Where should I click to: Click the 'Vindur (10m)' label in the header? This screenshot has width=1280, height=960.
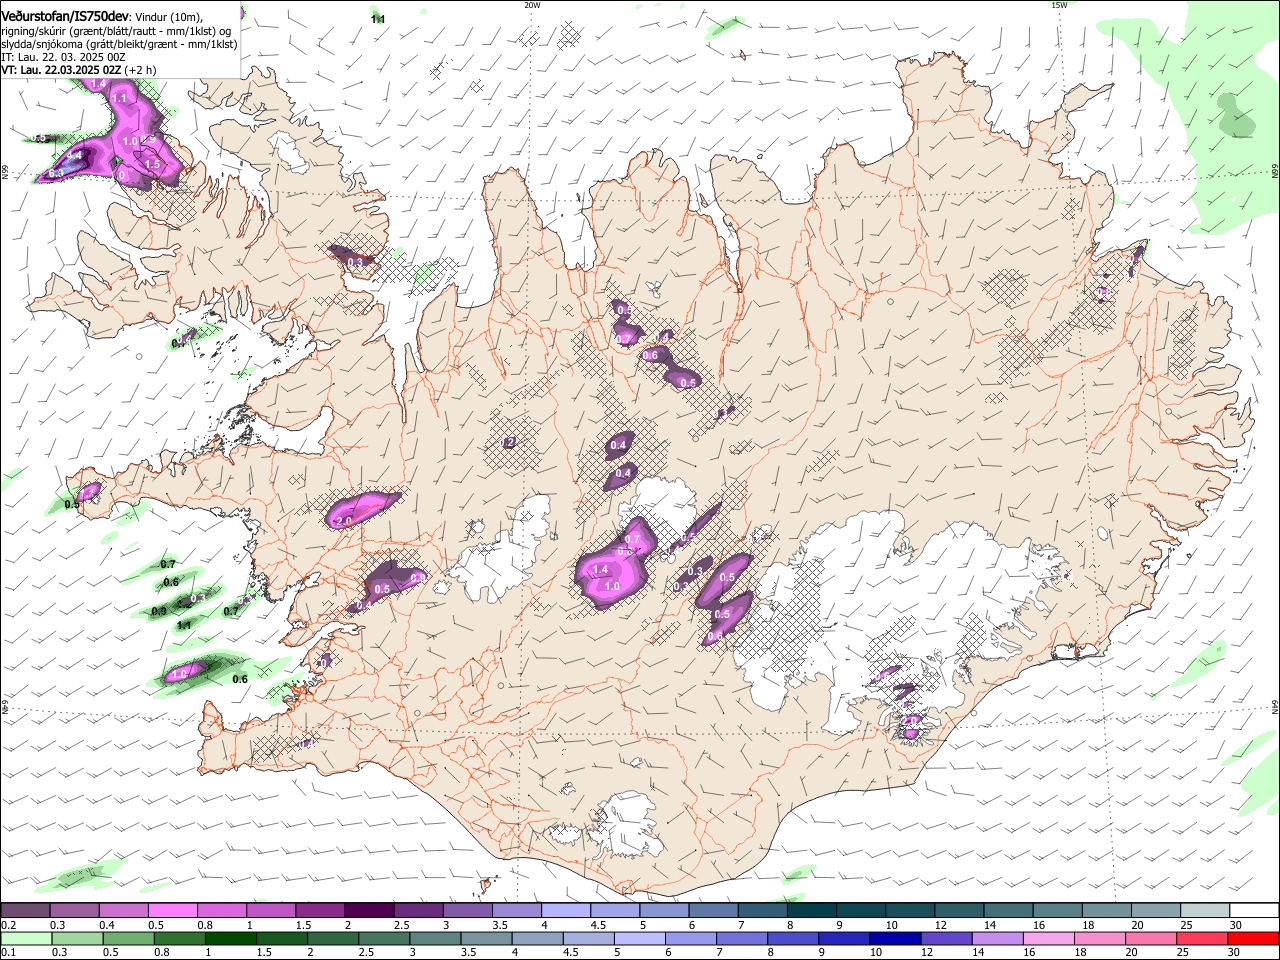(x=169, y=17)
